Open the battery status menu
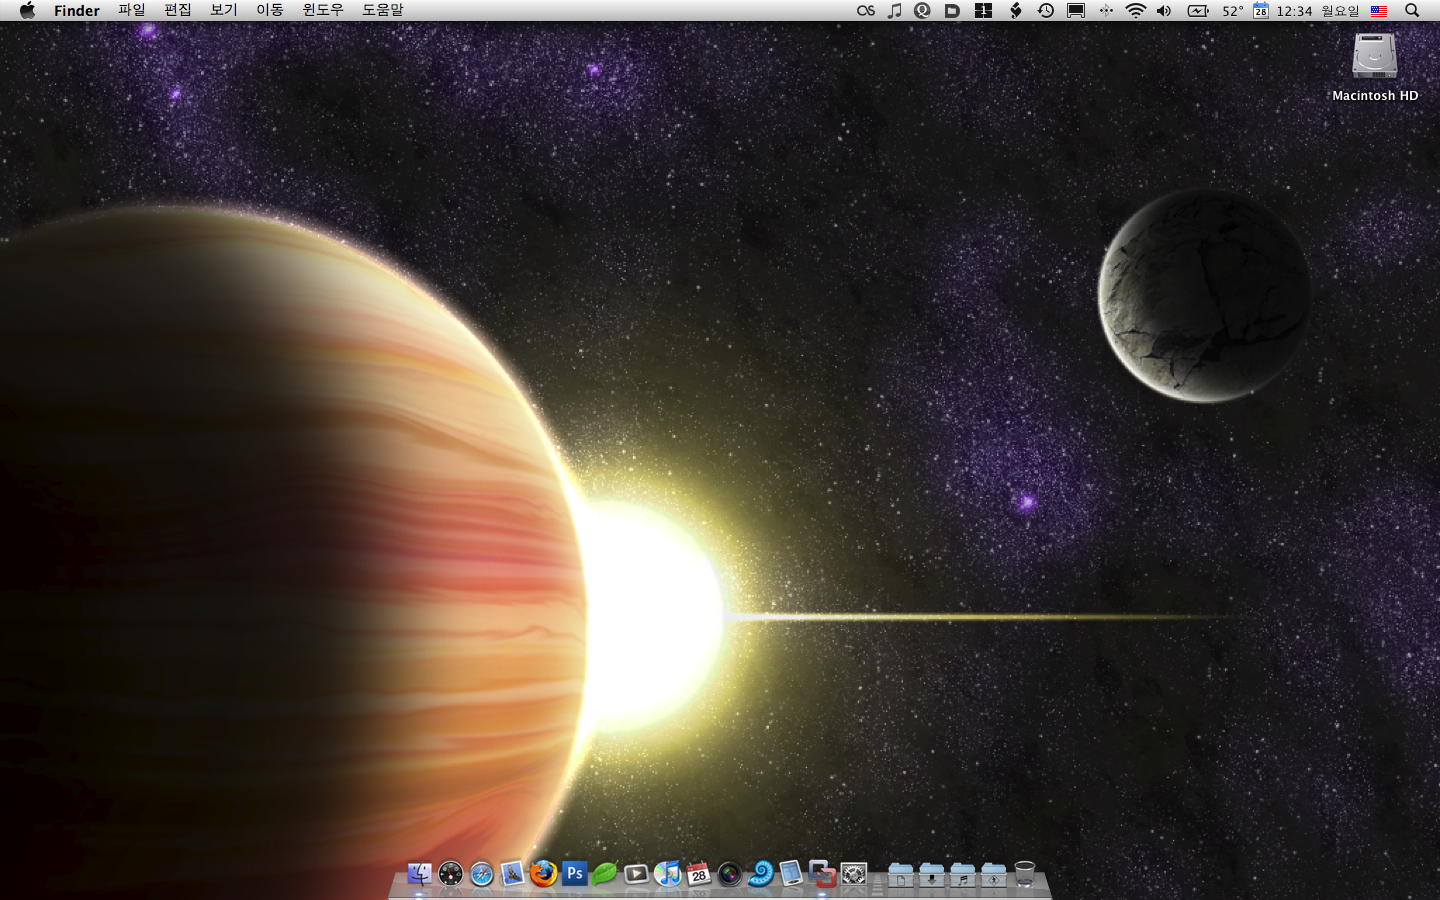1440x900 pixels. [x=1198, y=11]
